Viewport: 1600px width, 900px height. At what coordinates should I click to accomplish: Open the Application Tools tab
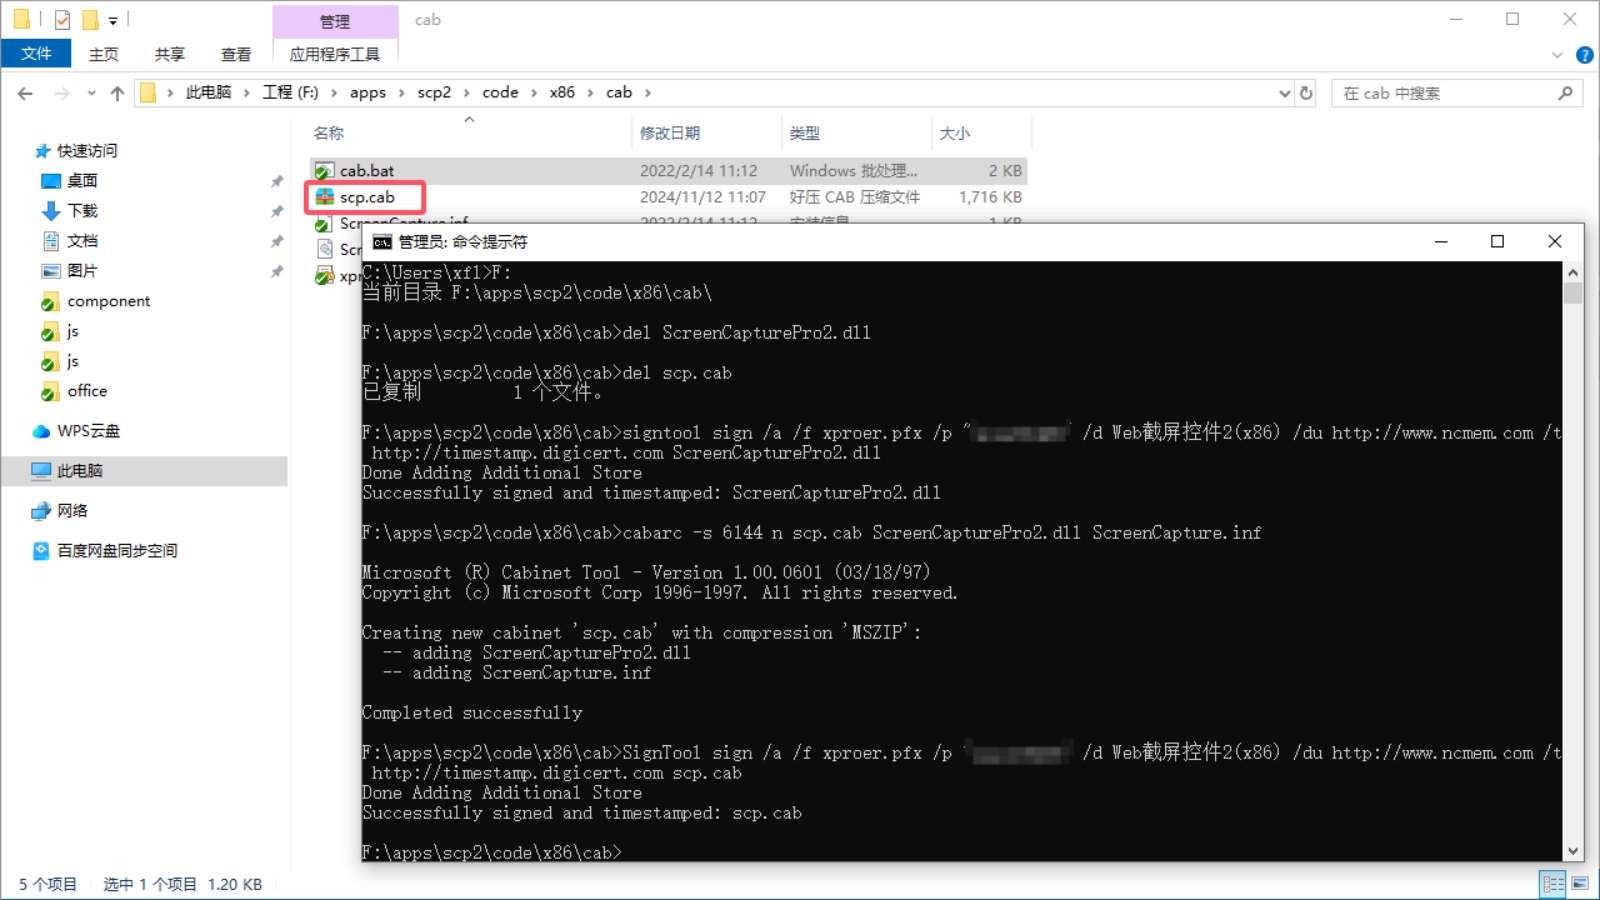point(334,54)
